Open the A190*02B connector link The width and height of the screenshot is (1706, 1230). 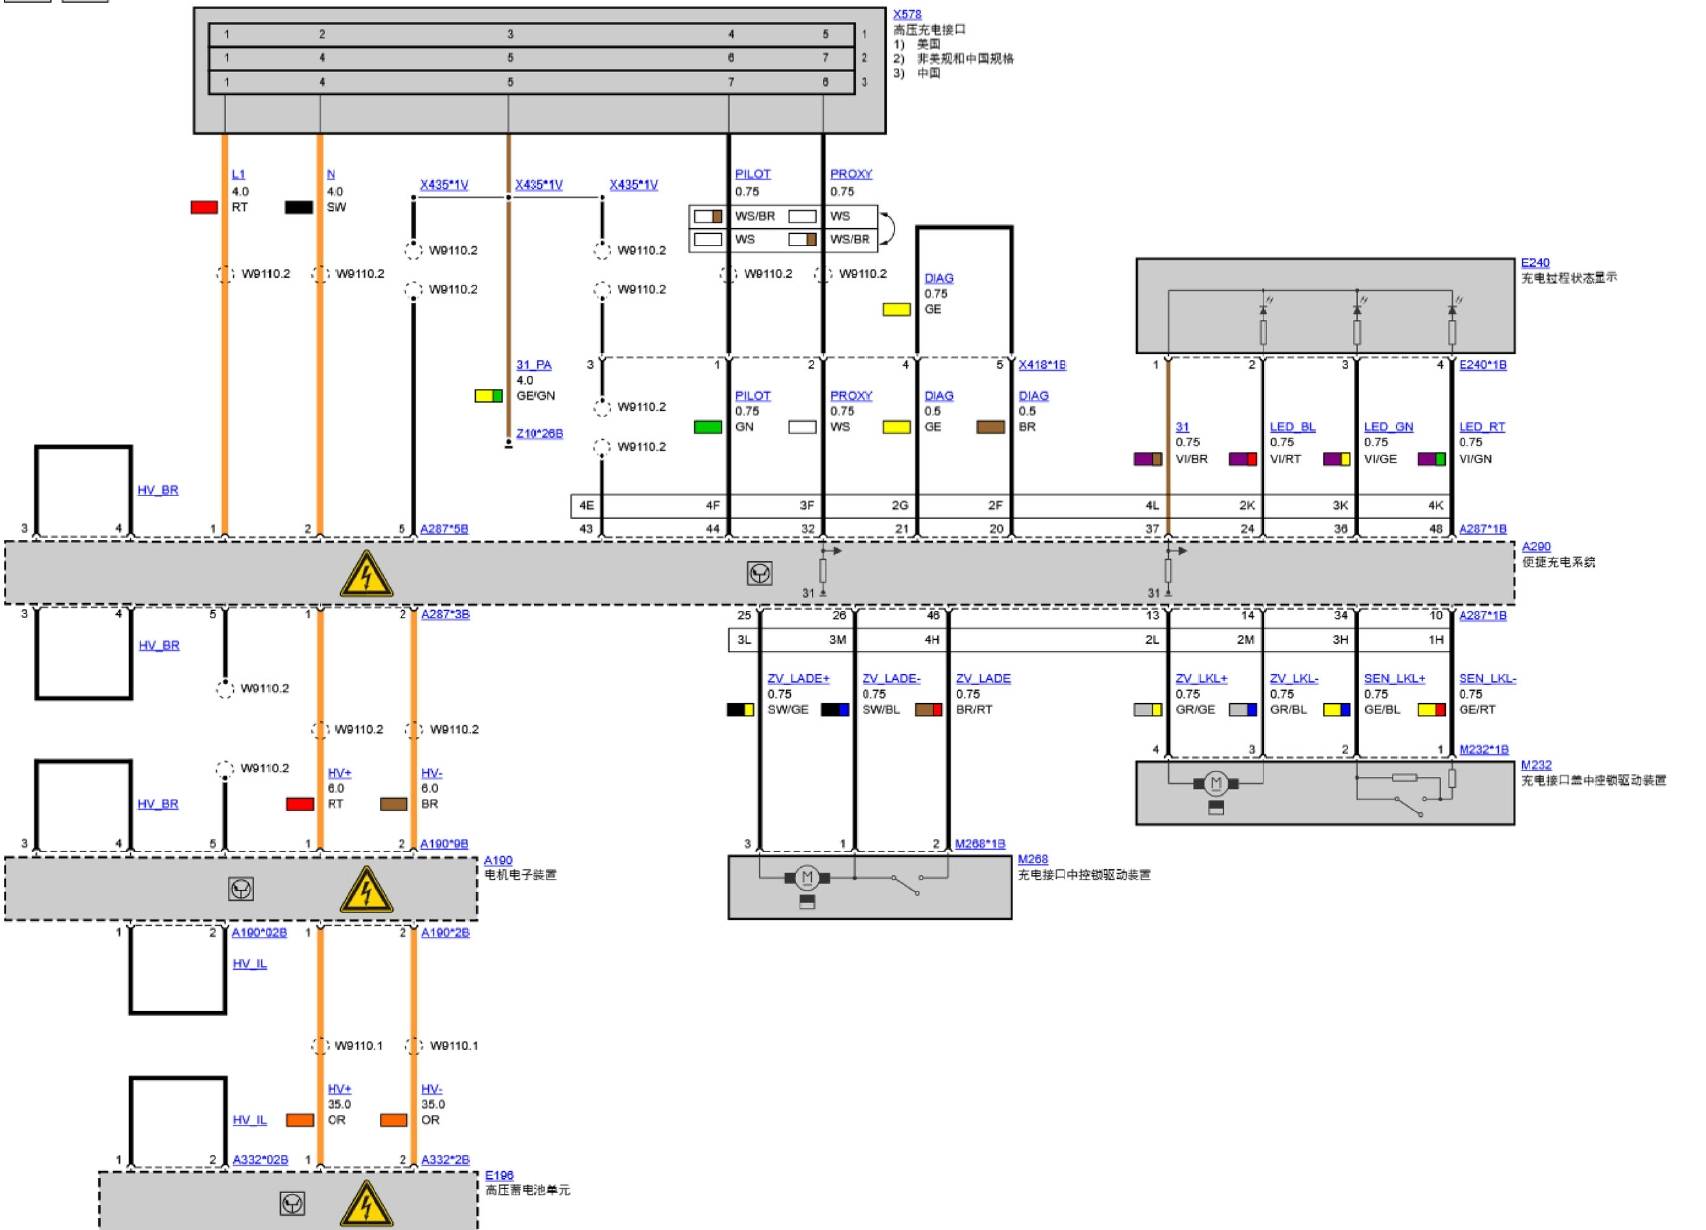tap(259, 932)
